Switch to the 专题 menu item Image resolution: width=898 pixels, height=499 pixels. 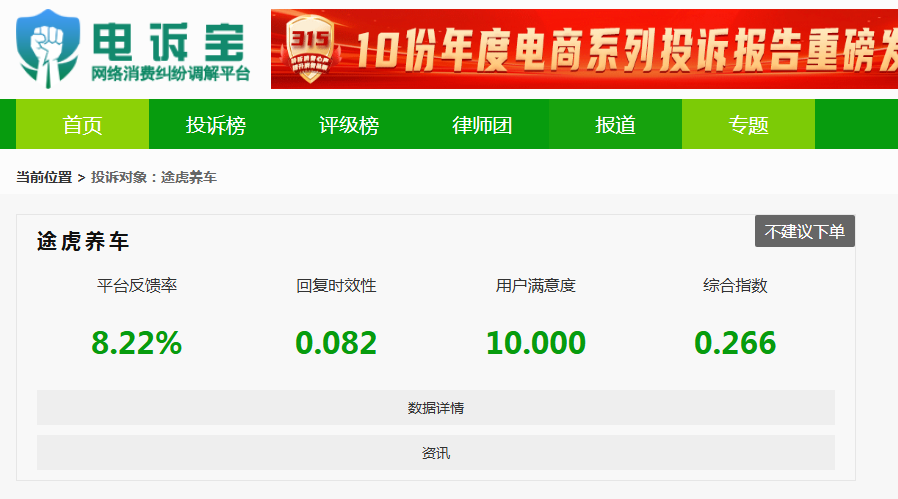click(x=749, y=124)
